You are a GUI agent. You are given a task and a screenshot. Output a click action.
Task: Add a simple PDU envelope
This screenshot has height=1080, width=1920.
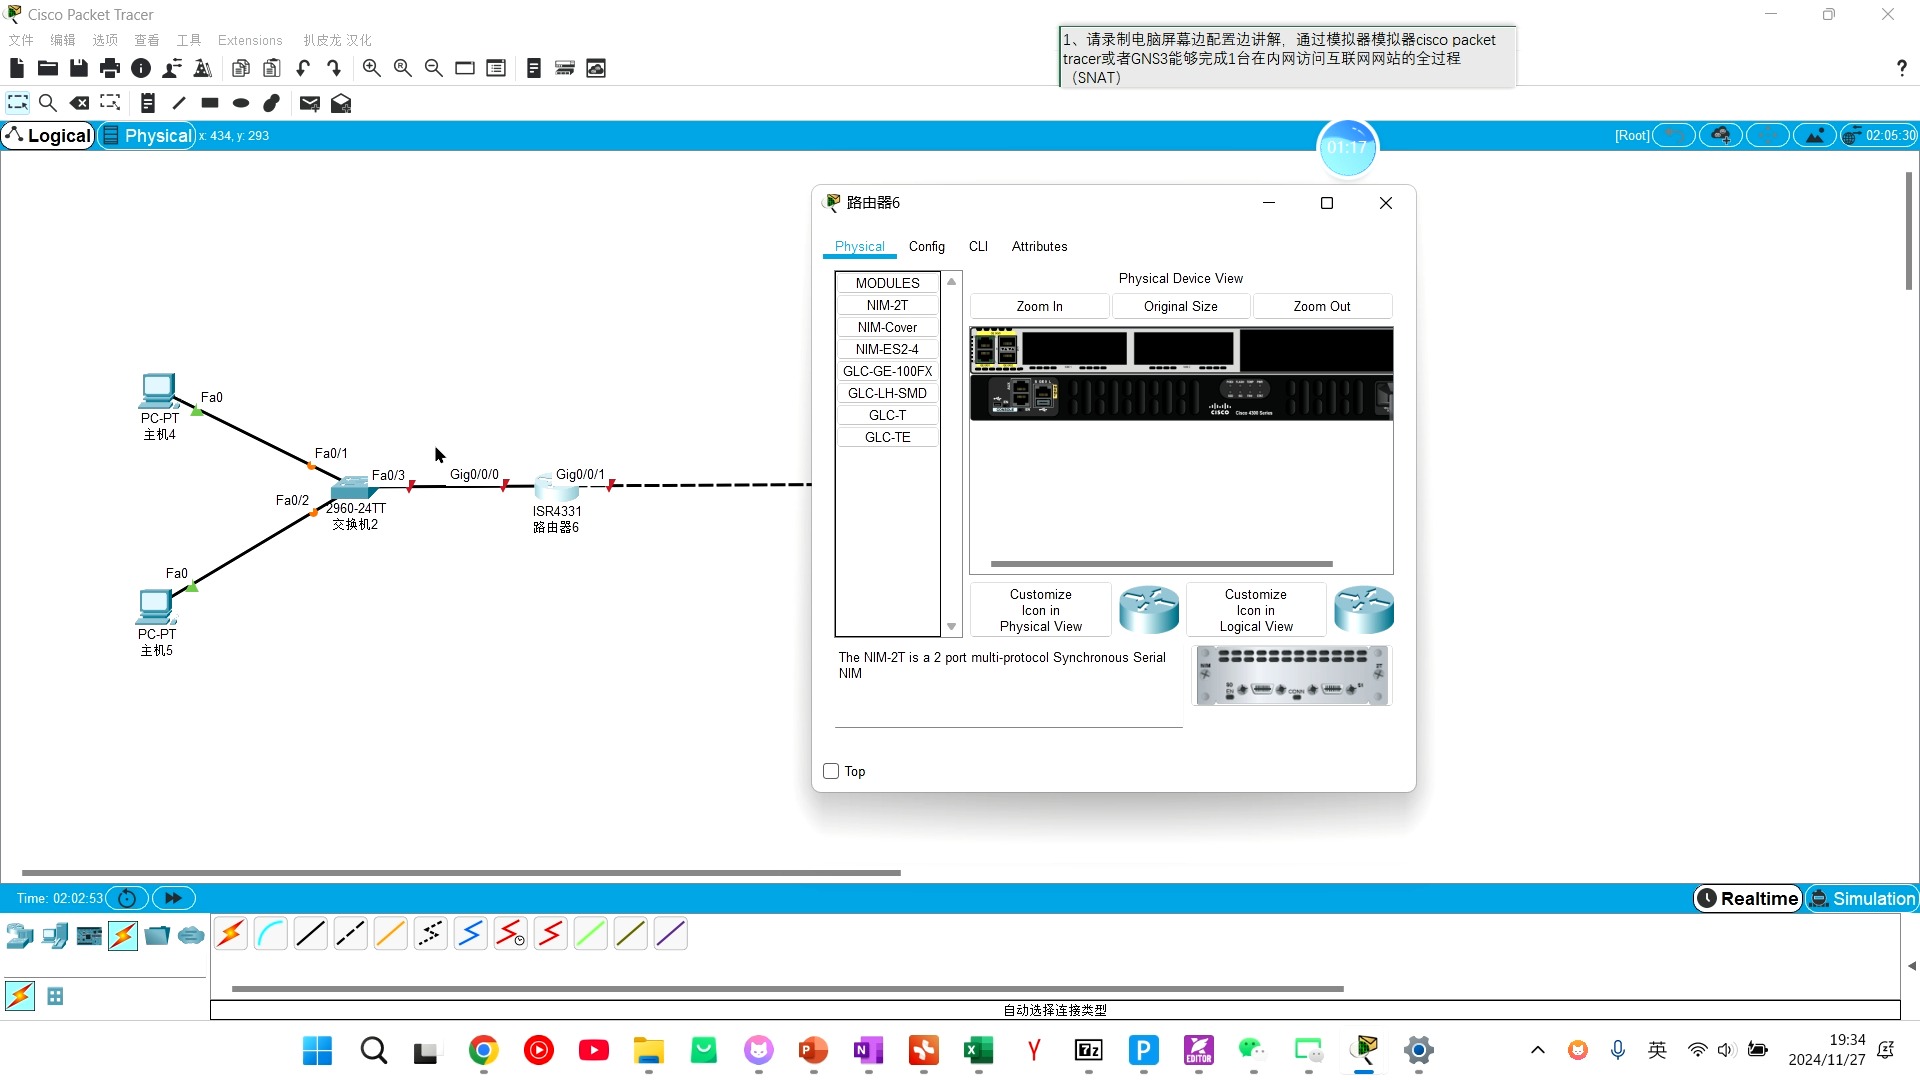(x=310, y=103)
